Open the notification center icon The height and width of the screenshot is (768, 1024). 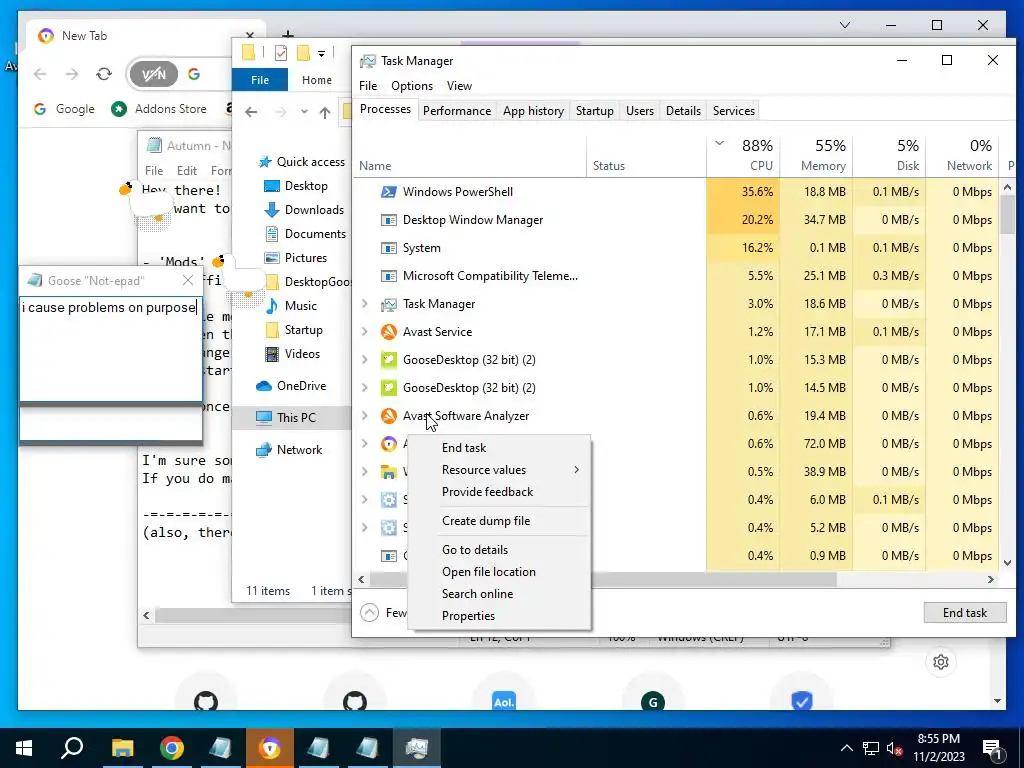click(x=992, y=748)
